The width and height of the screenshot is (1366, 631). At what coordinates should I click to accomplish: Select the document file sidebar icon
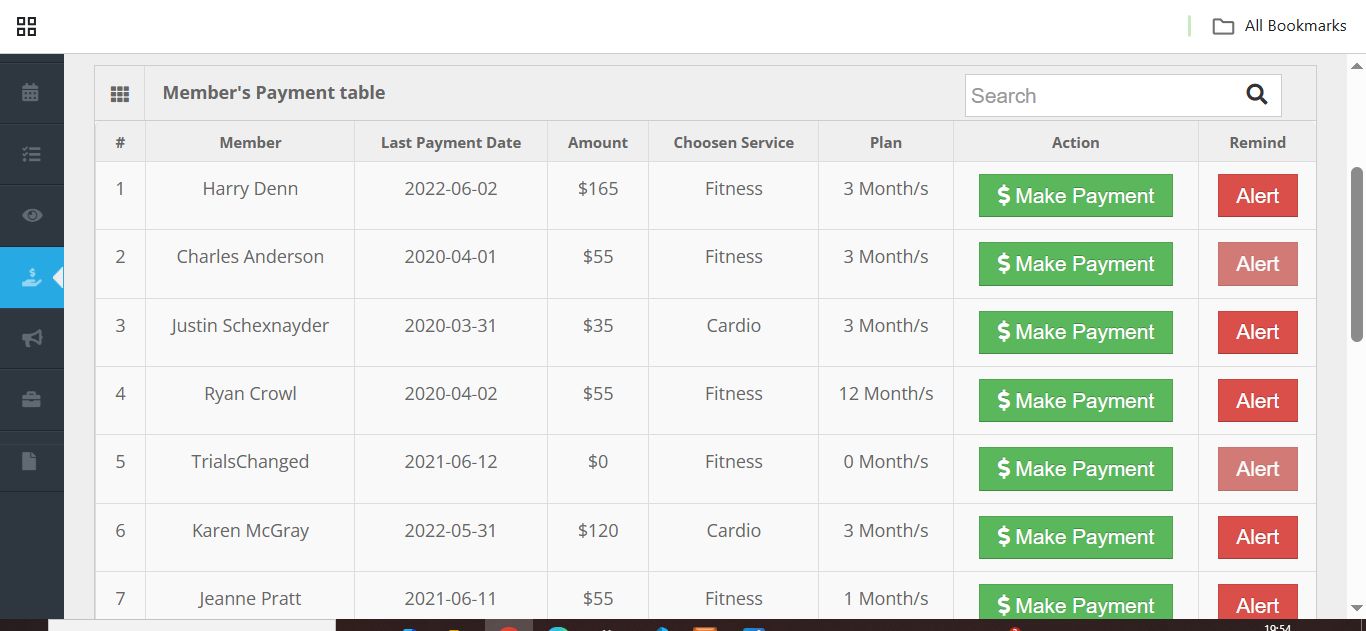31,461
